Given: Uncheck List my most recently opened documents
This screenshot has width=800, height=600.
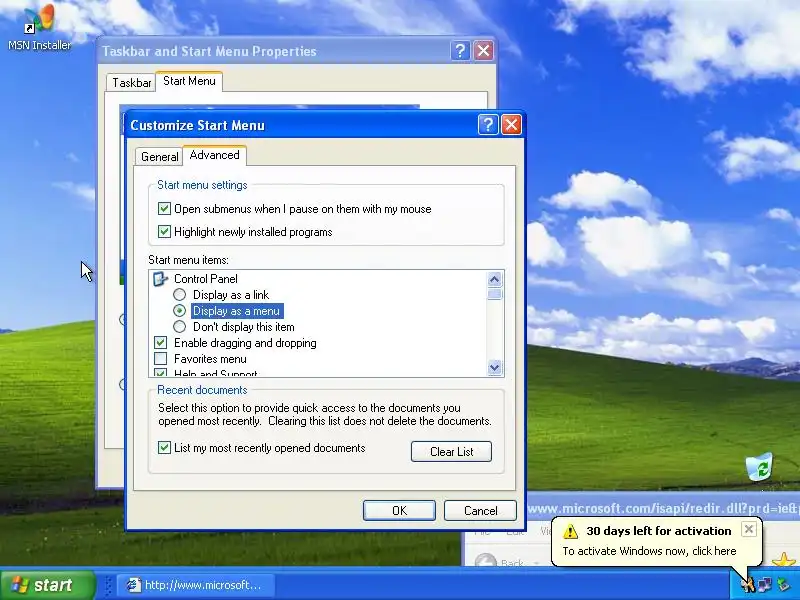Looking at the screenshot, I should click(164, 447).
